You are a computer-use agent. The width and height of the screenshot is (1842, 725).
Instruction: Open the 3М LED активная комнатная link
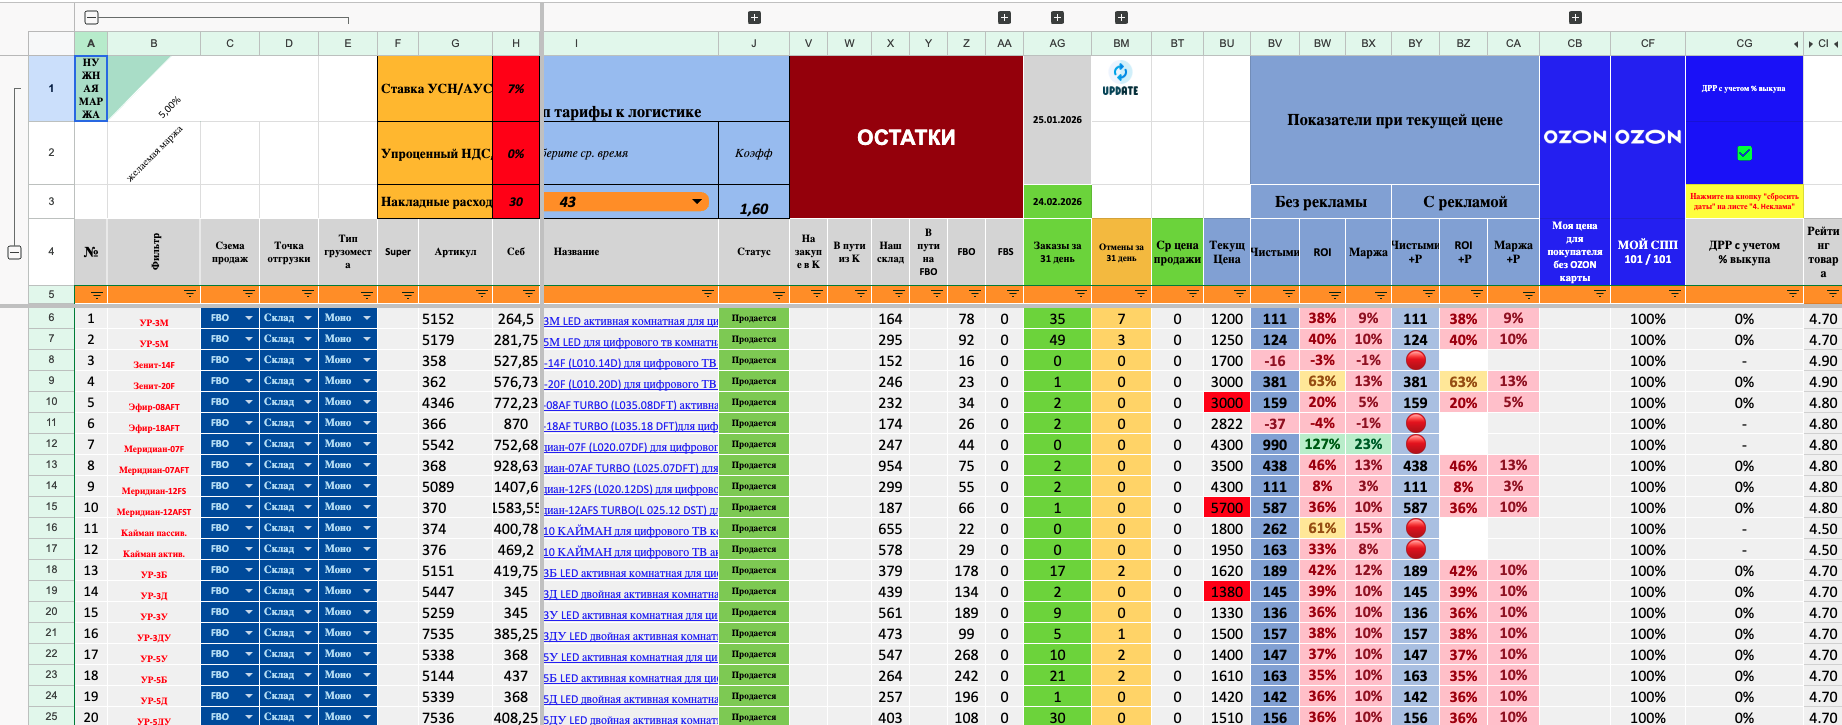pyautogui.click(x=631, y=321)
